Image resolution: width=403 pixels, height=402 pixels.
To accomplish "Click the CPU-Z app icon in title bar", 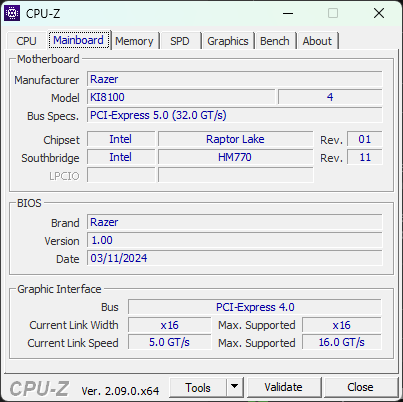I will [12, 13].
